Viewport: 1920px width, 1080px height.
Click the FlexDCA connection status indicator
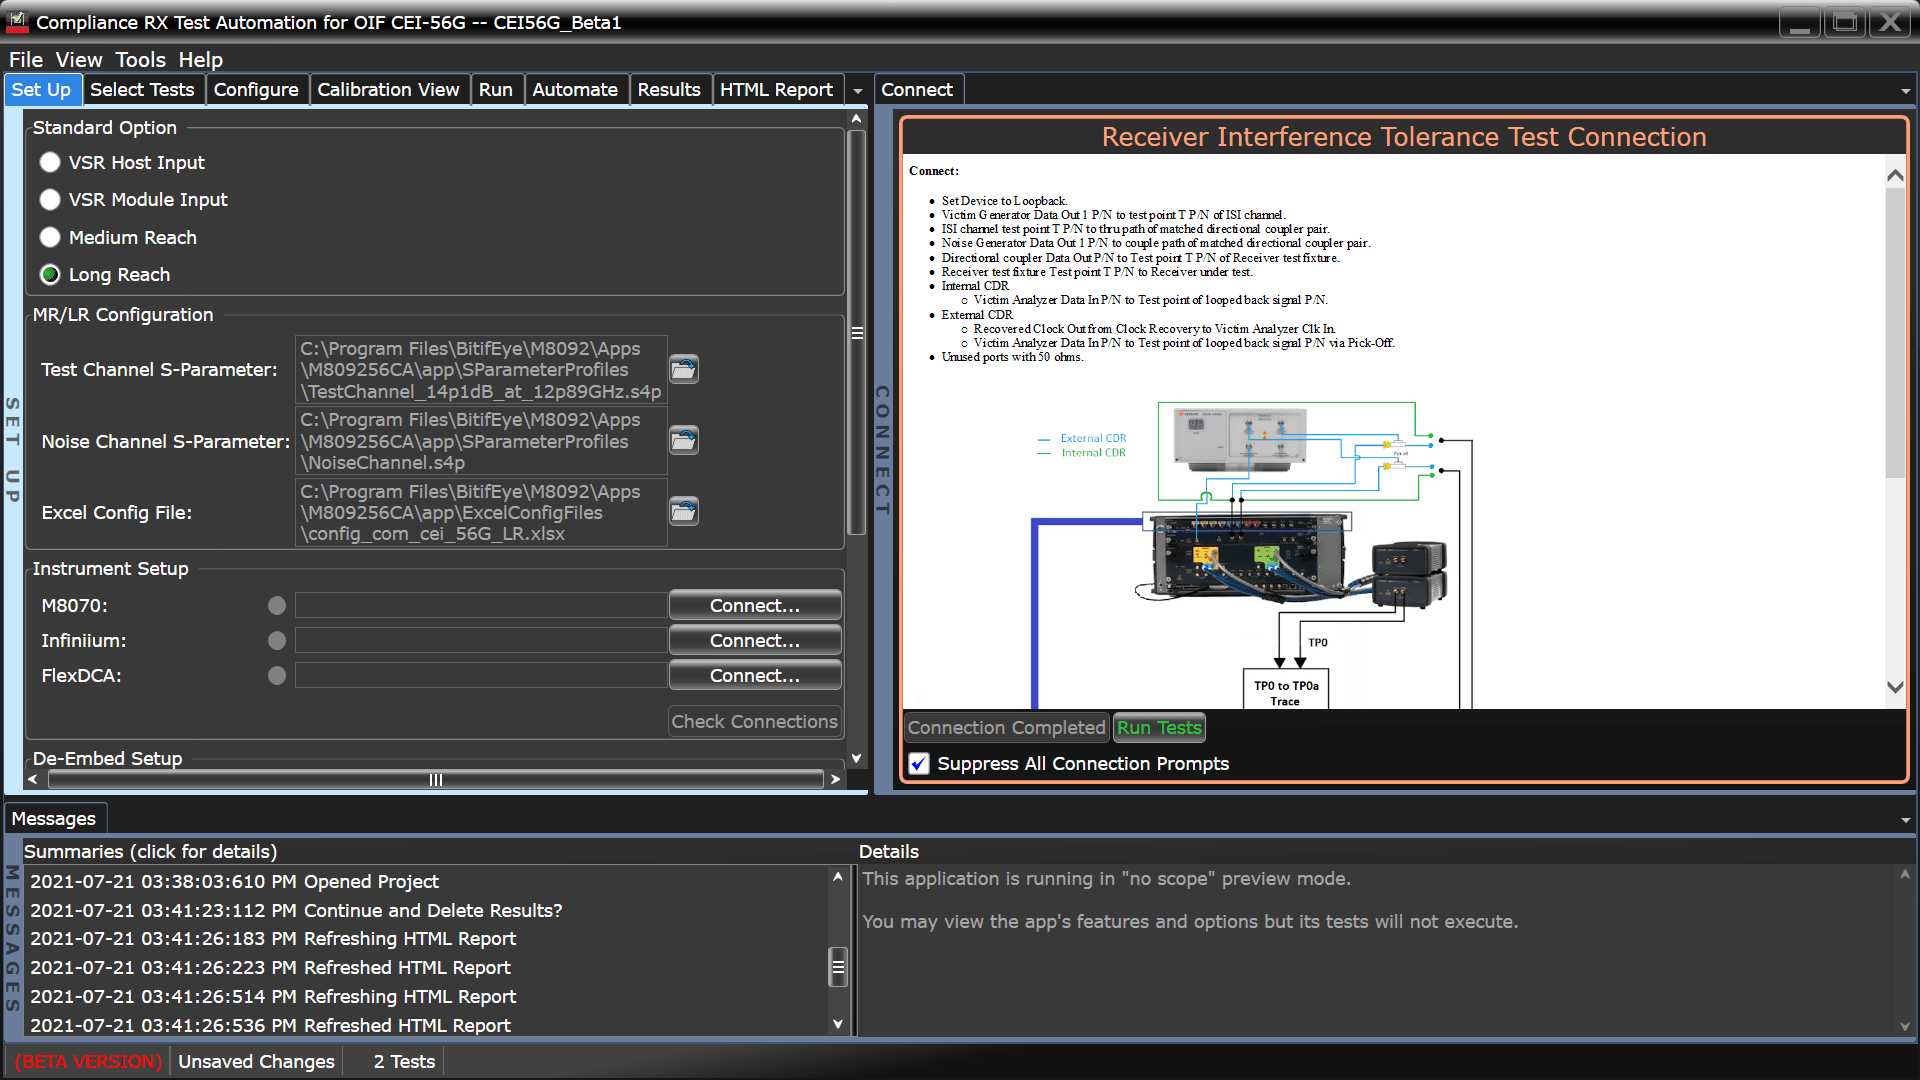click(x=277, y=675)
